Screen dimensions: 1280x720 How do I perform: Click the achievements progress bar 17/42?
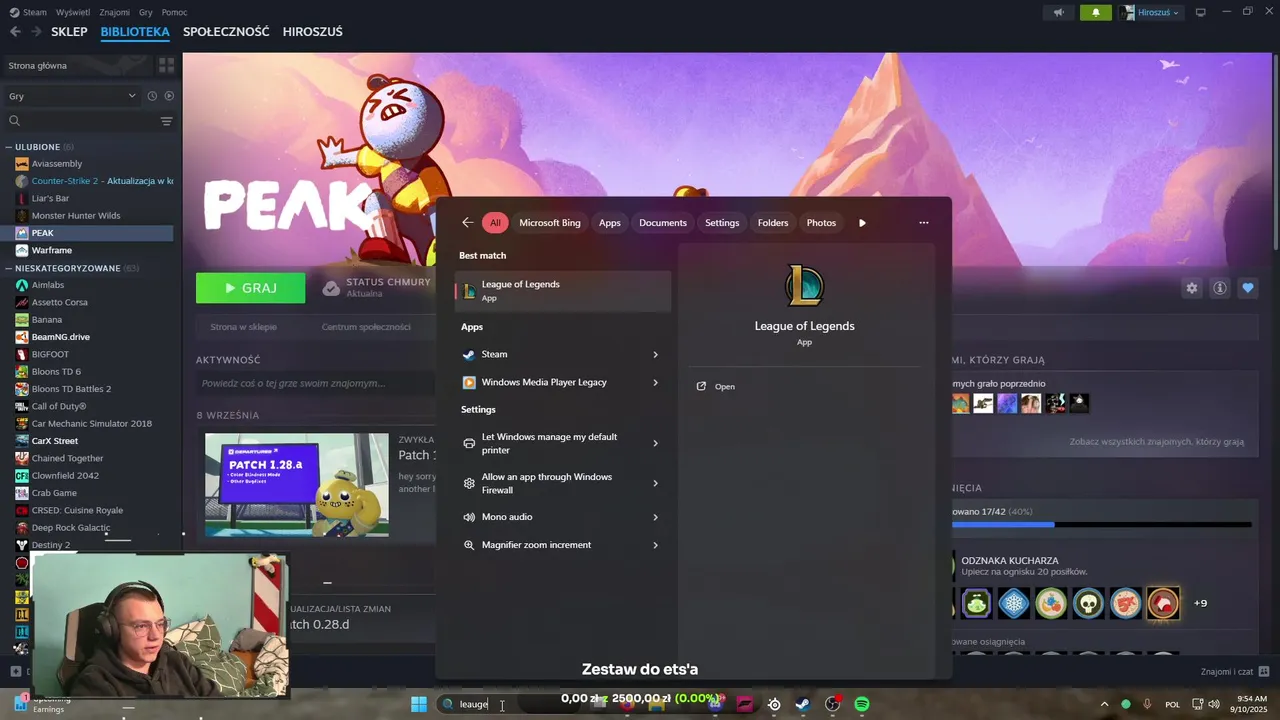(1101, 524)
